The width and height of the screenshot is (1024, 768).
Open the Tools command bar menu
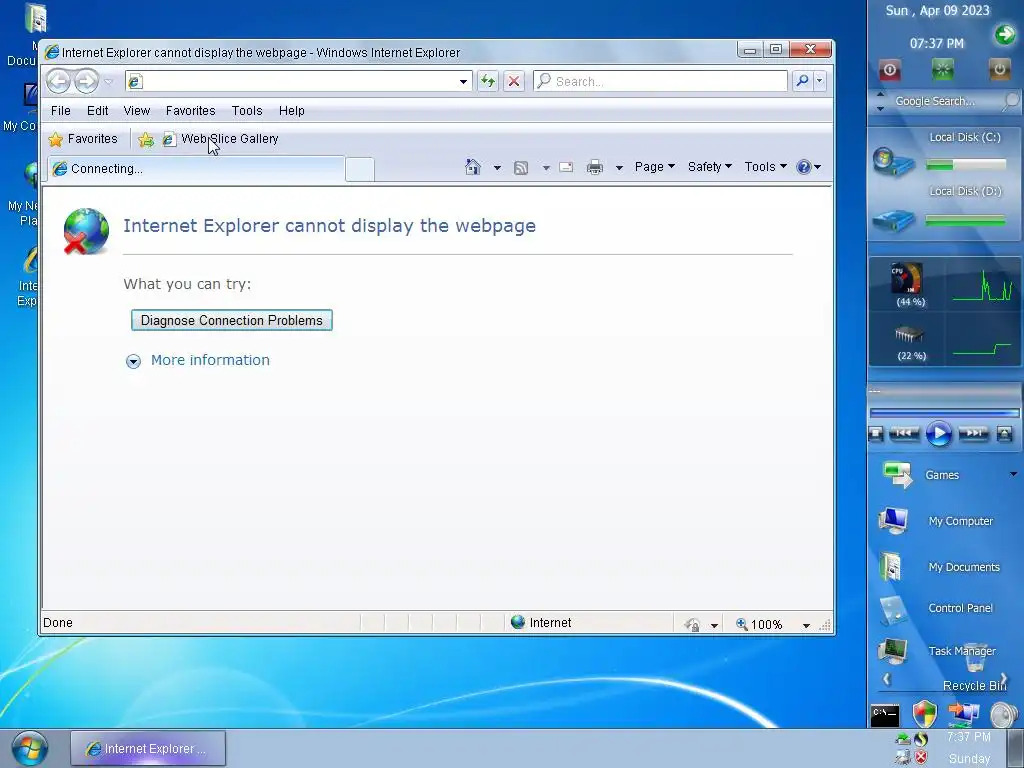point(765,167)
